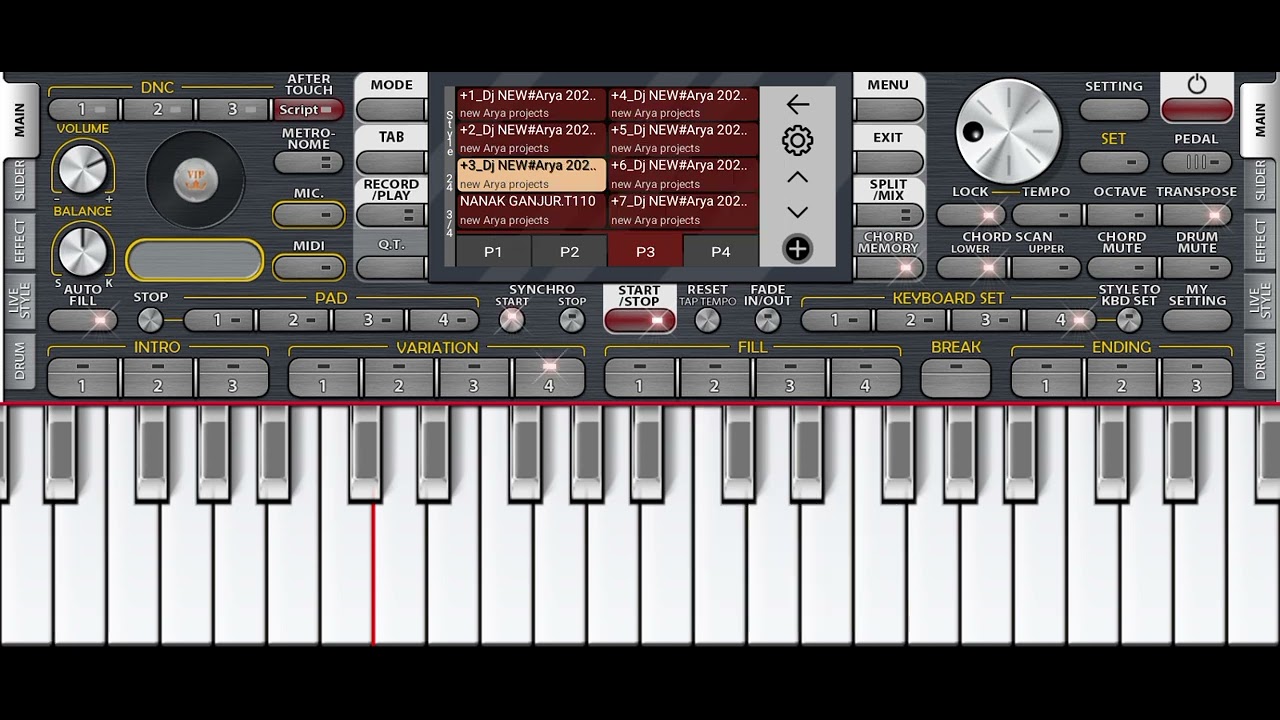
Task: Toggle the MIDI button
Action: 308,267
